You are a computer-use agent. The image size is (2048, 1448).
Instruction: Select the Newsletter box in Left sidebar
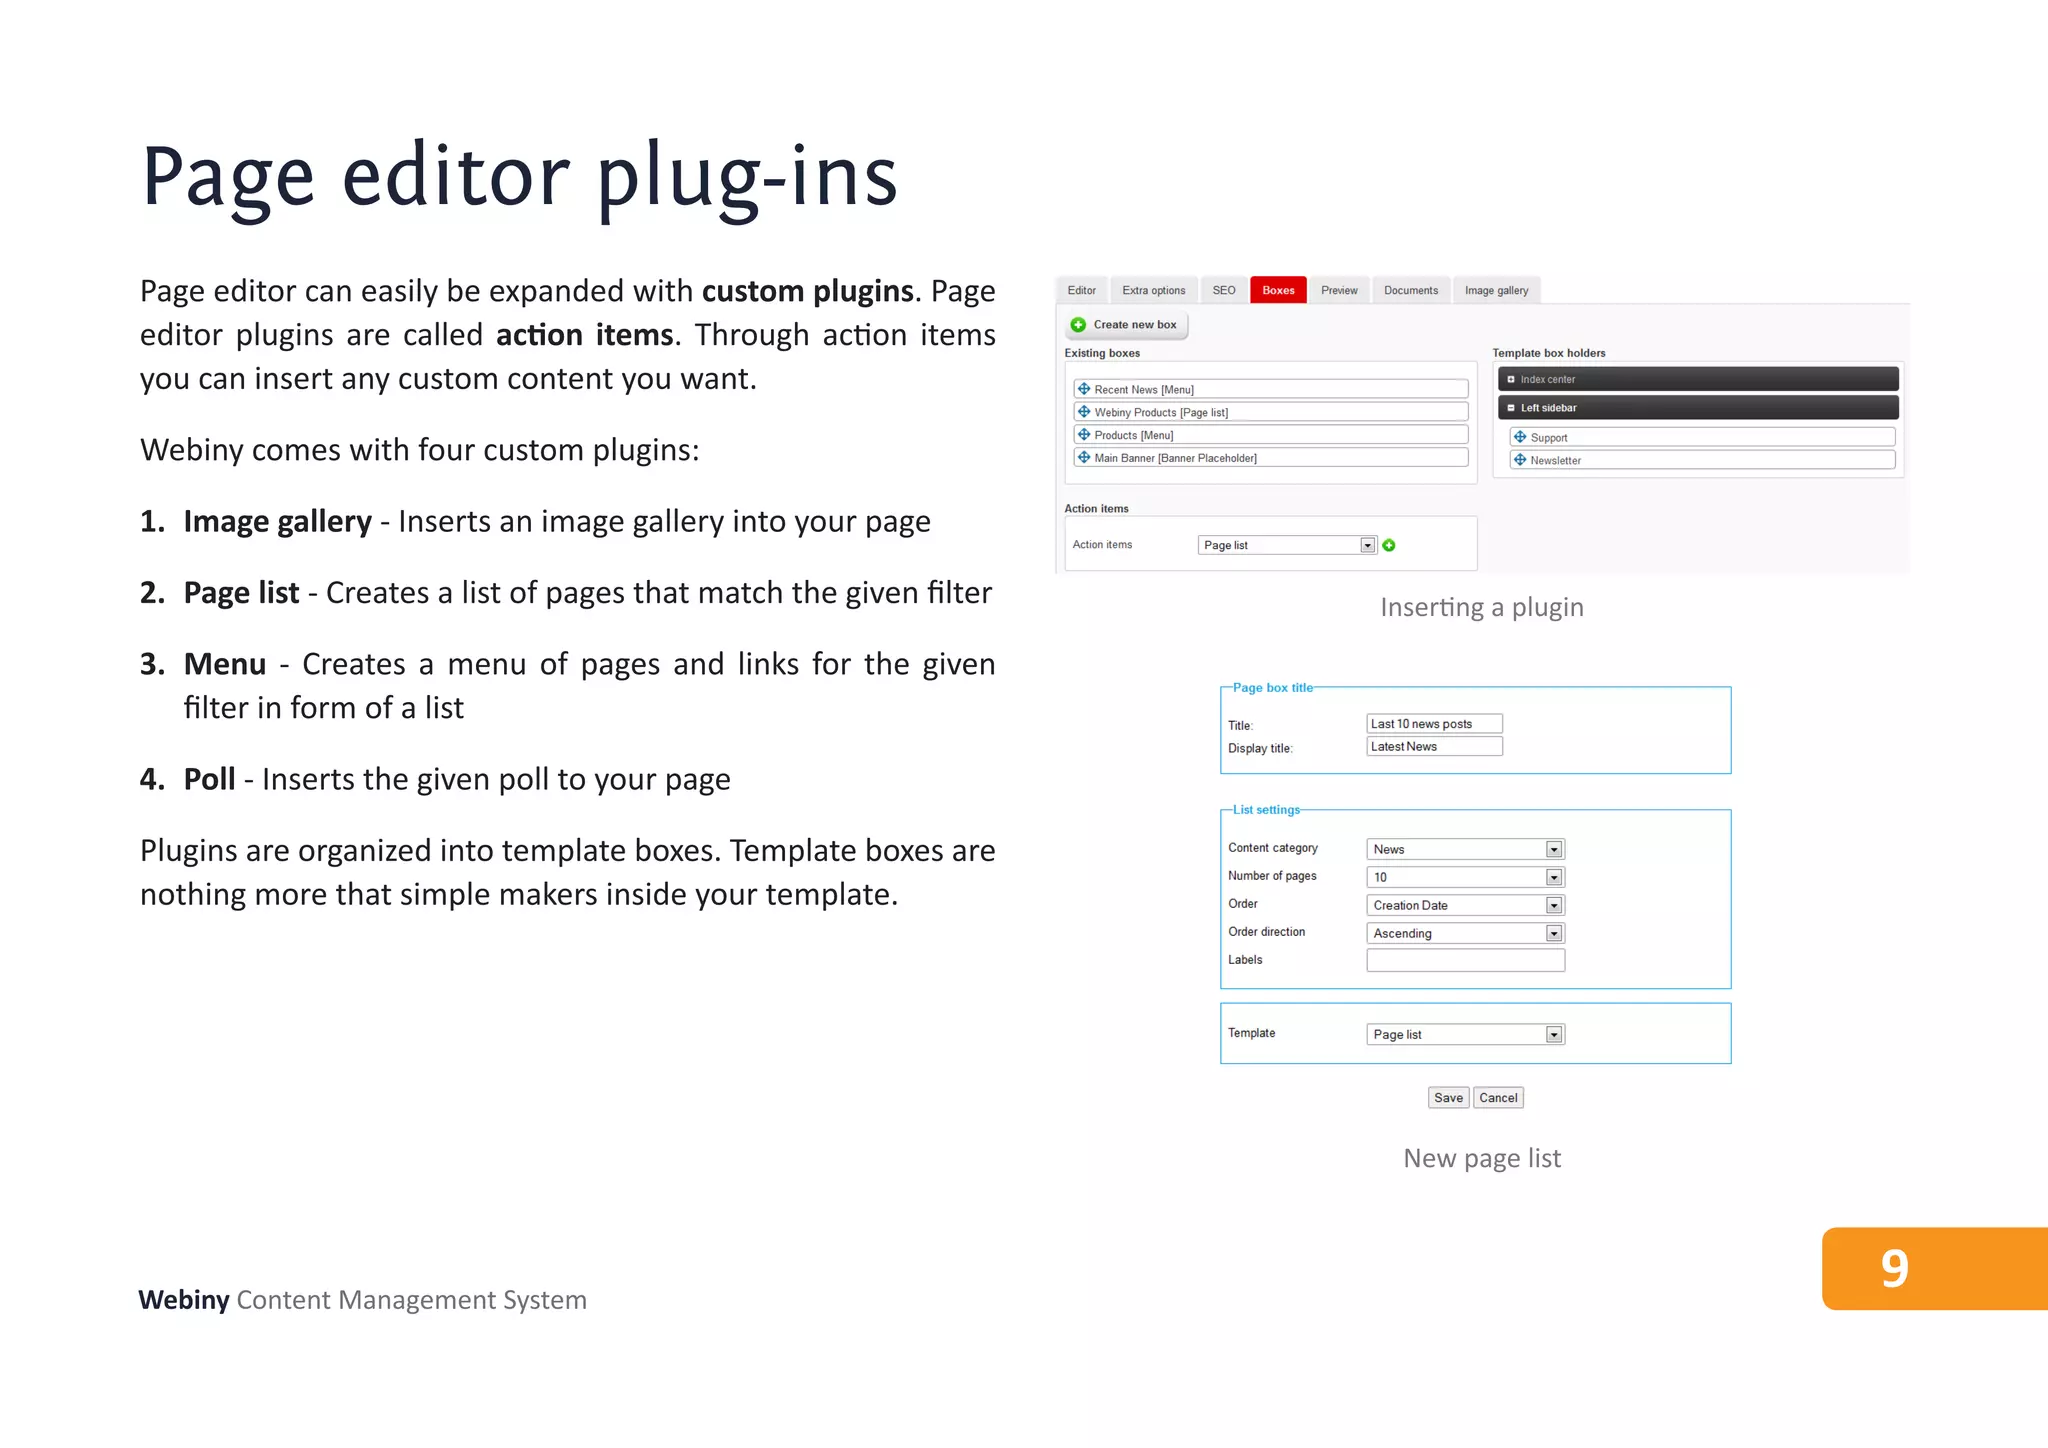tap(1702, 460)
